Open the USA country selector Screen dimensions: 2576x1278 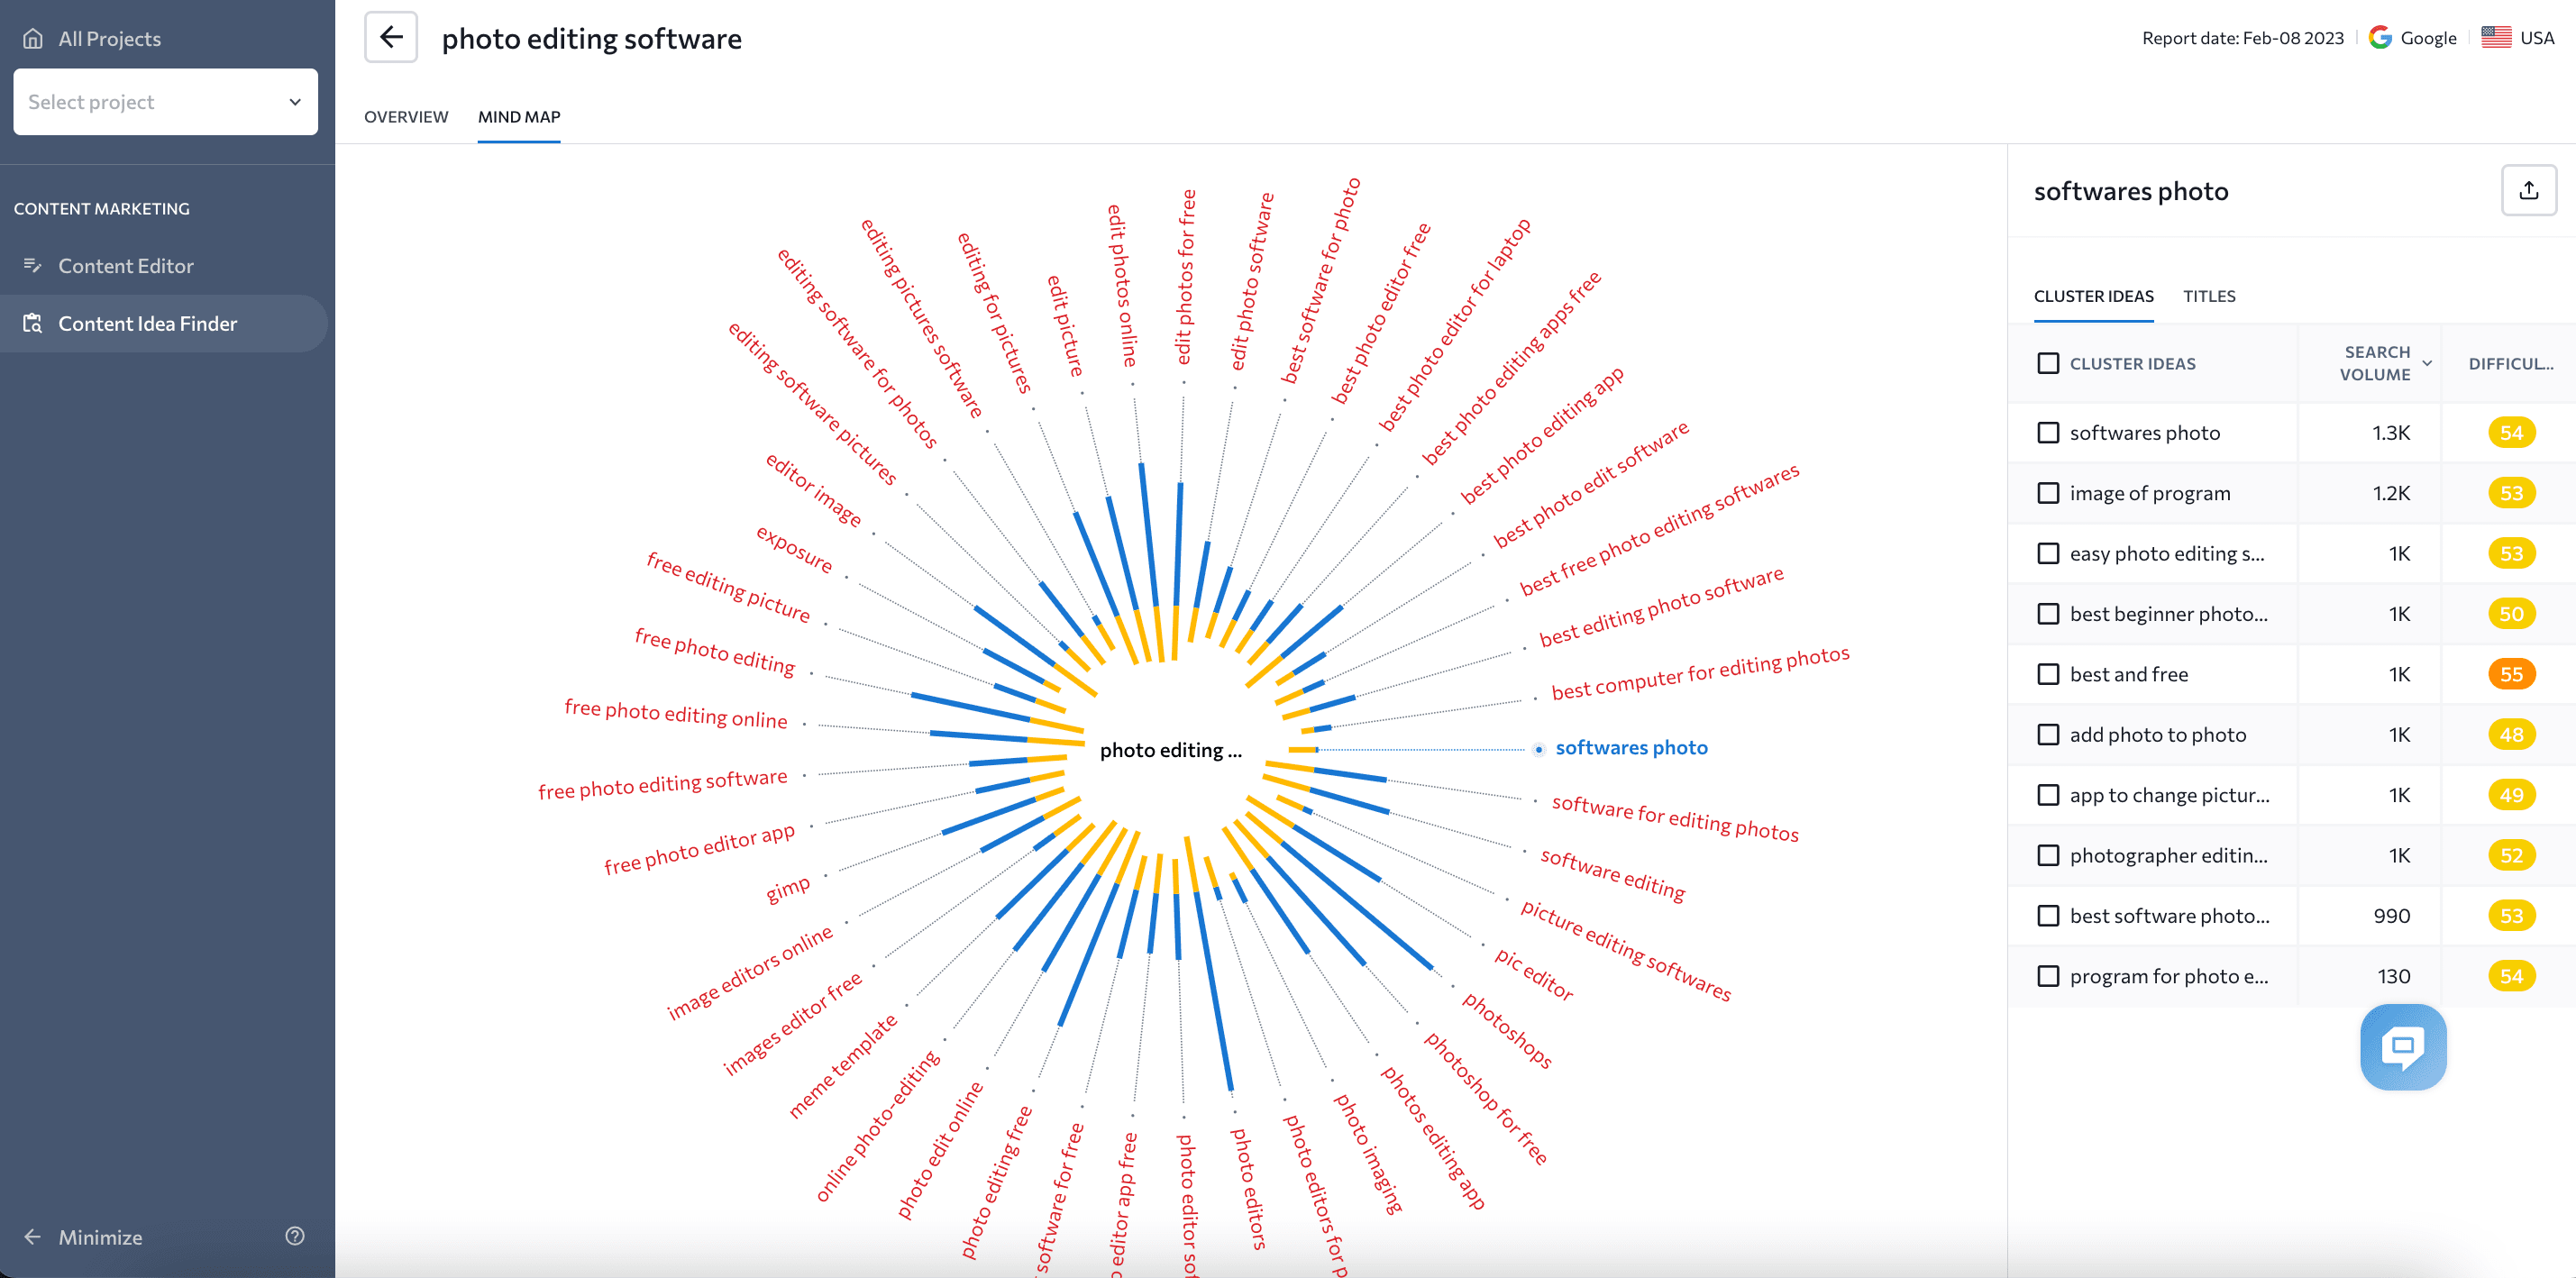point(2518,38)
